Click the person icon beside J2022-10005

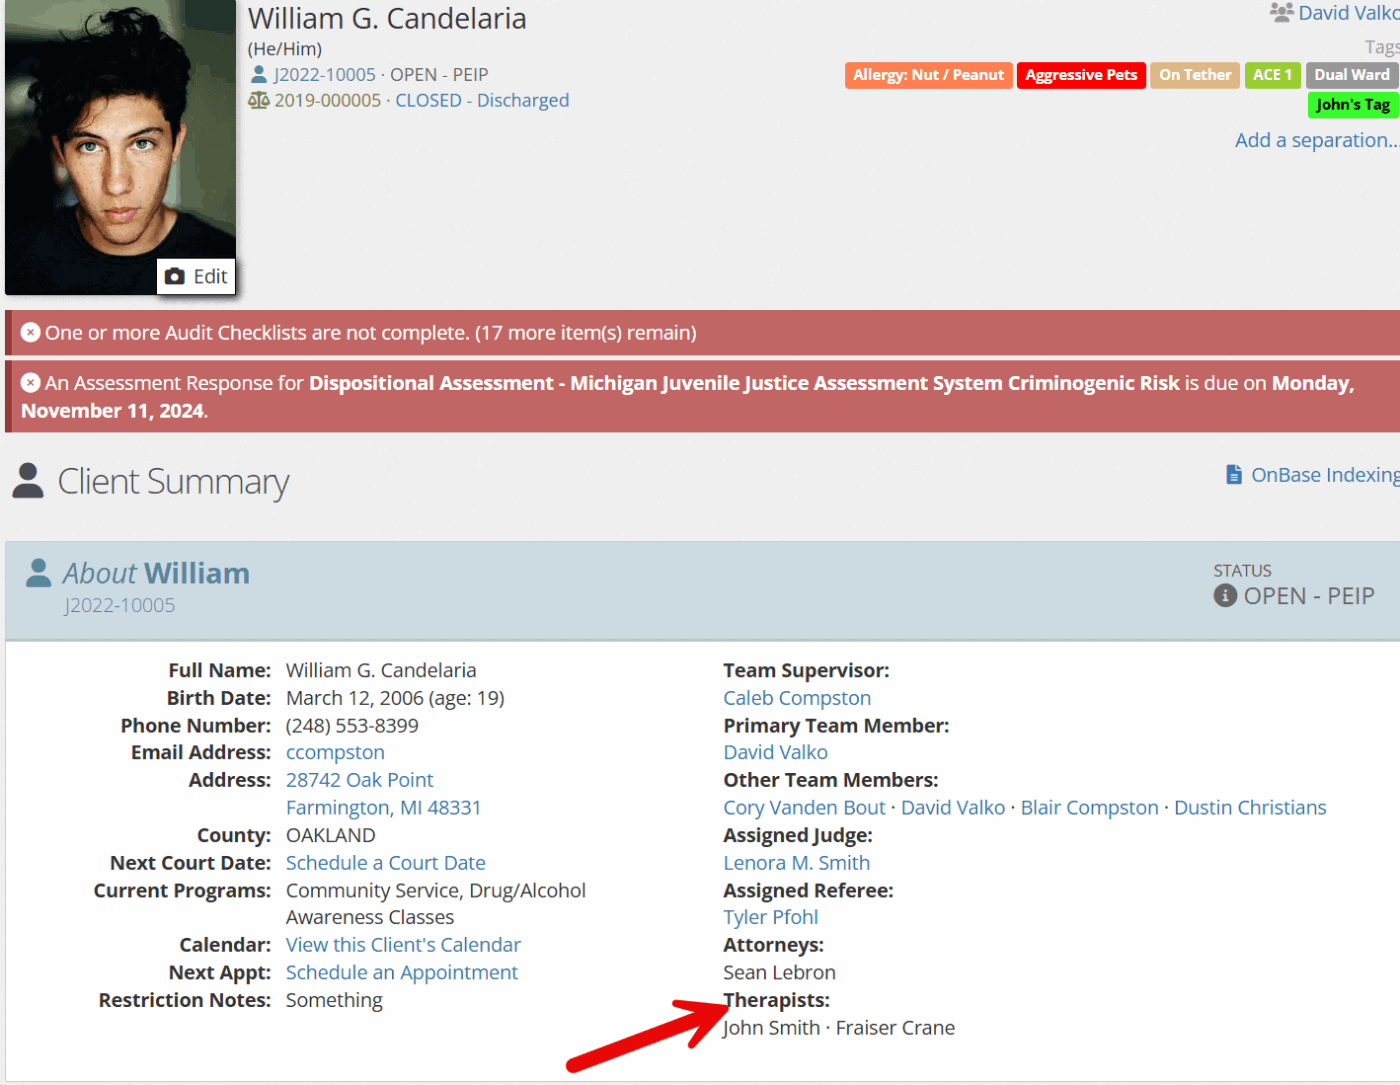pyautogui.click(x=259, y=75)
